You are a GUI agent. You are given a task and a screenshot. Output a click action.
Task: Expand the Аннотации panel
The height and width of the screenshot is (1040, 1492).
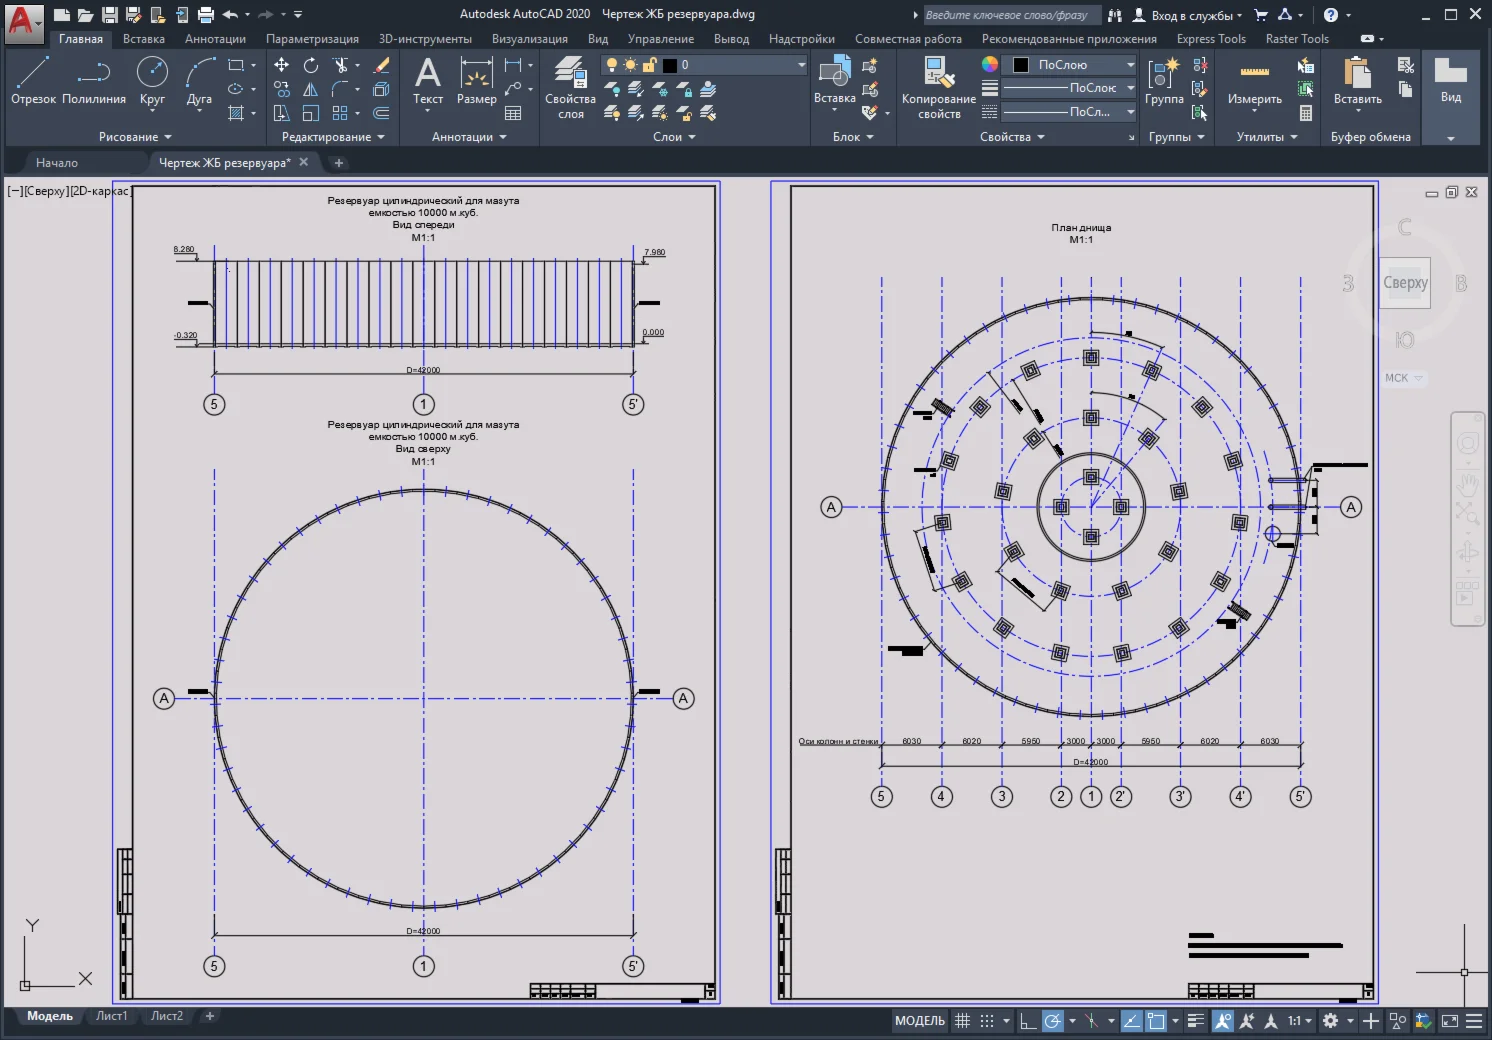tap(469, 137)
